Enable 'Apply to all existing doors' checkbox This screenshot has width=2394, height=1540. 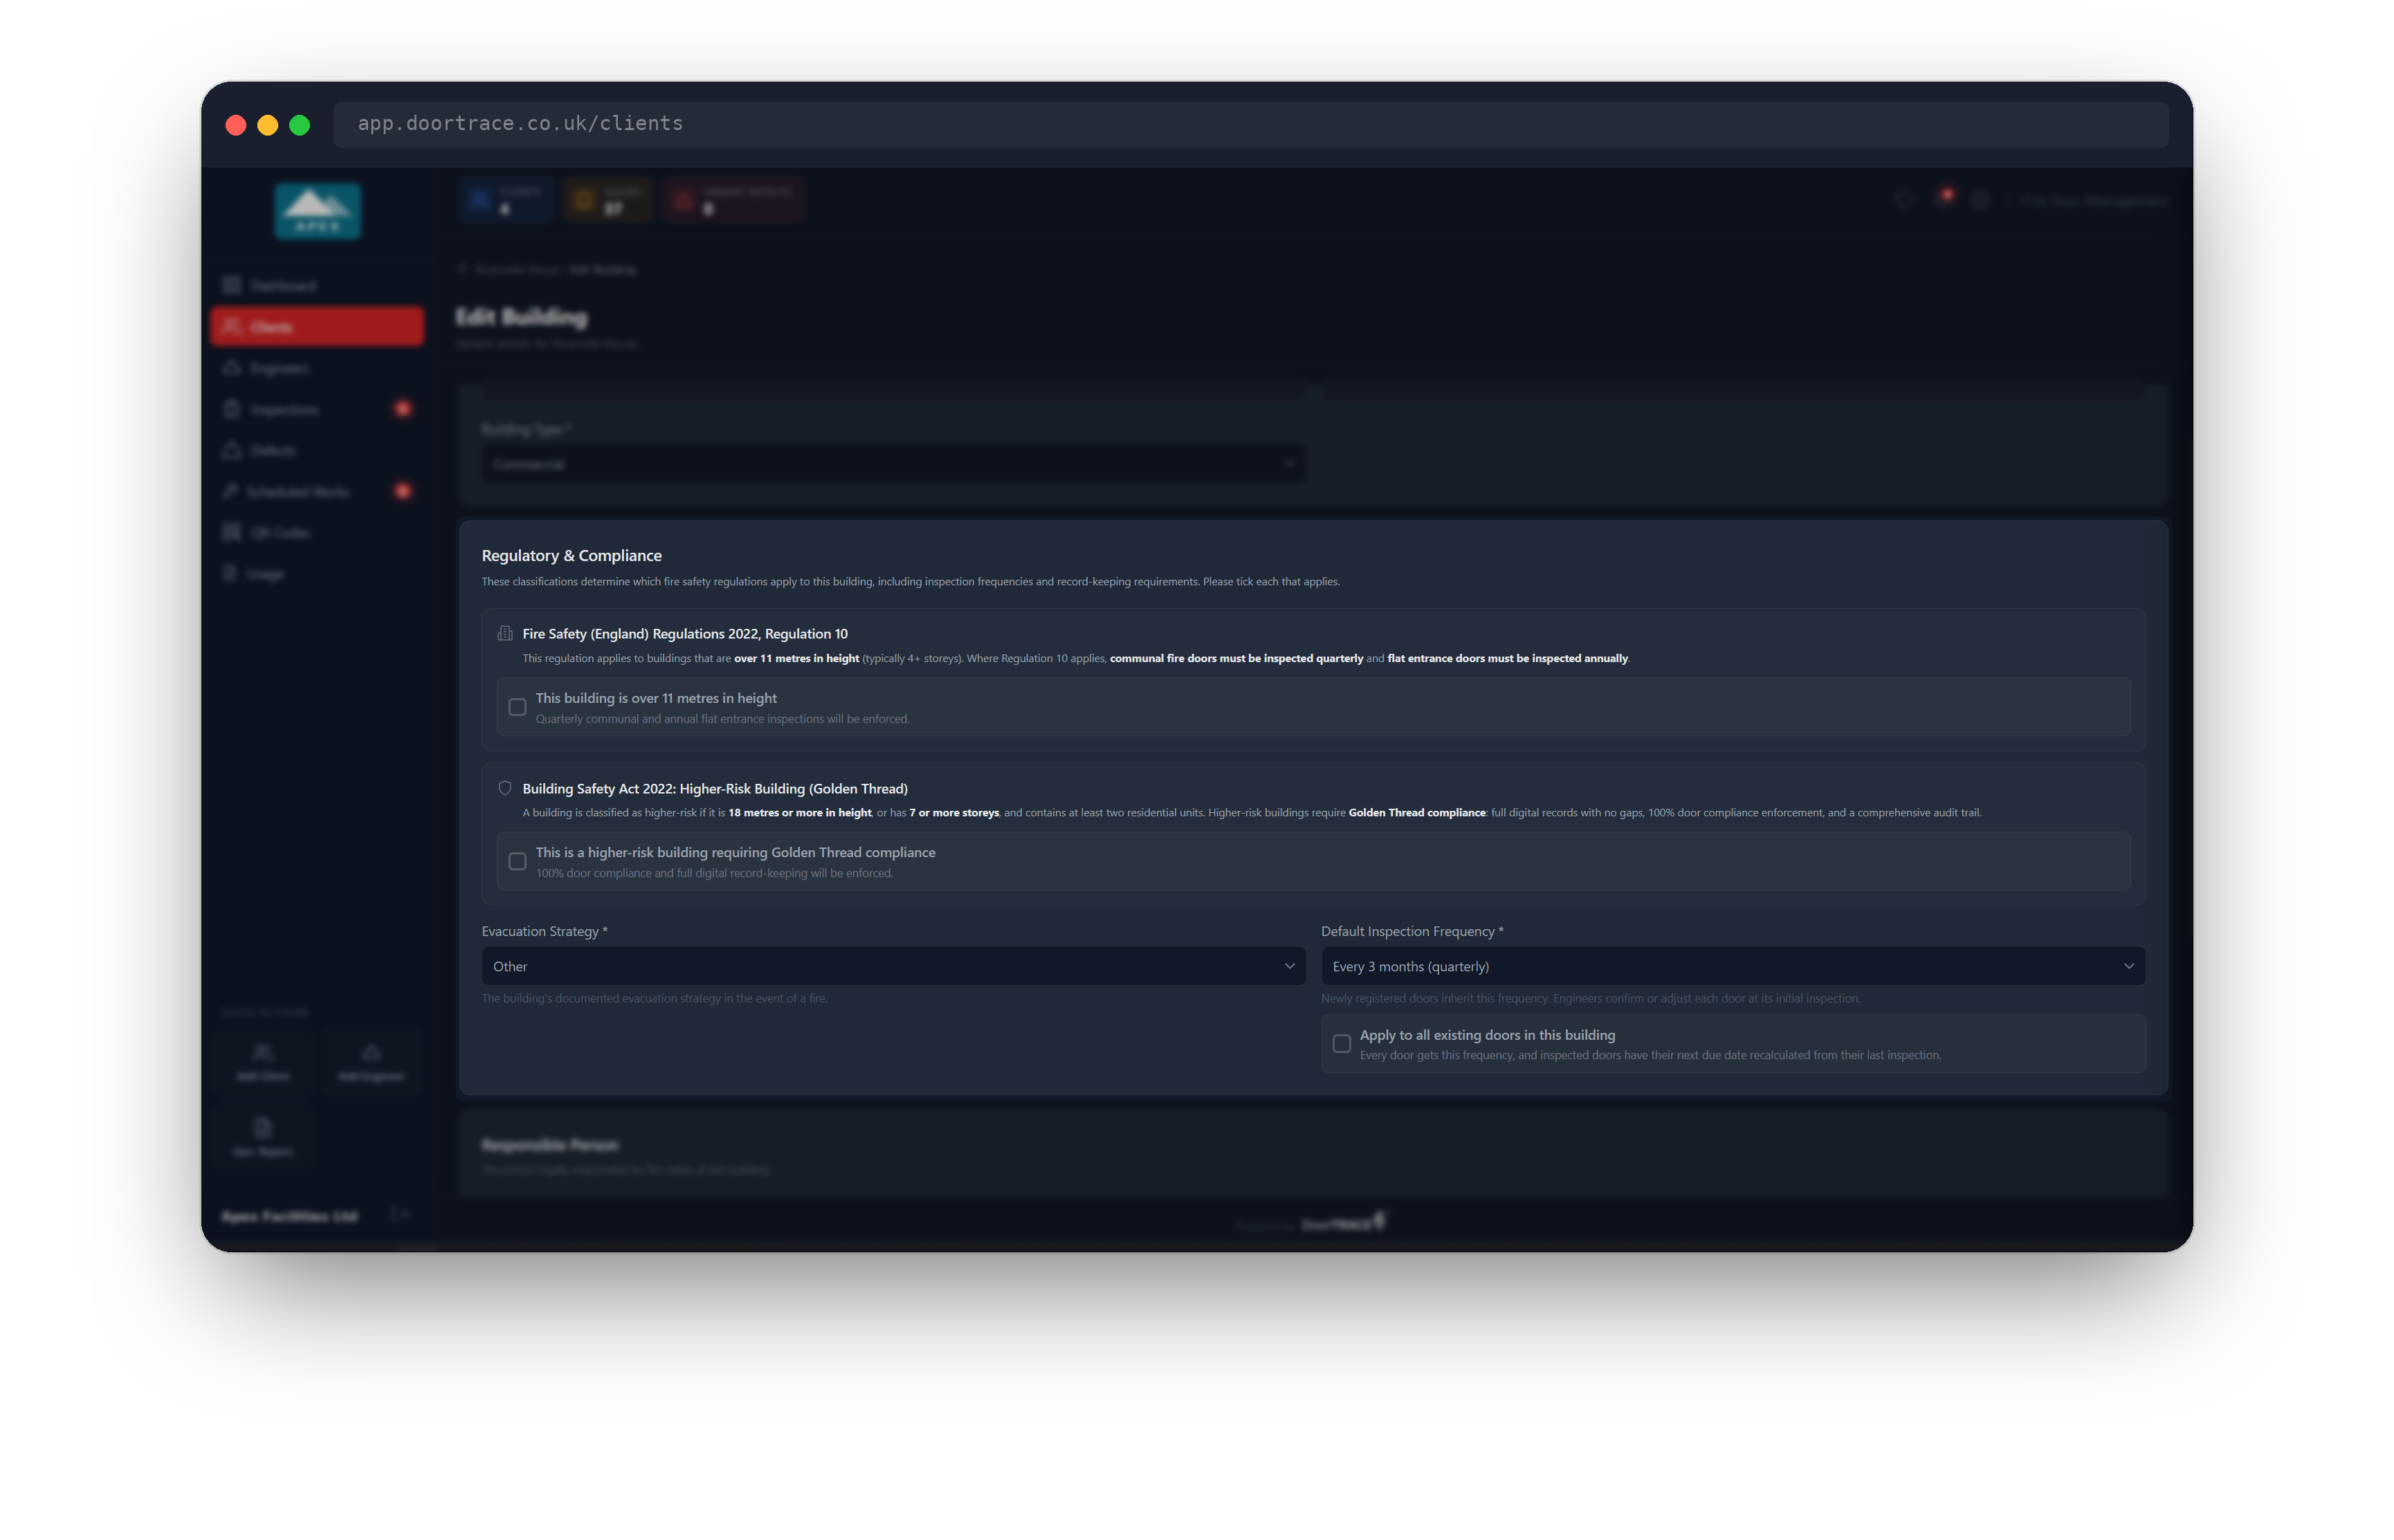1341,1044
